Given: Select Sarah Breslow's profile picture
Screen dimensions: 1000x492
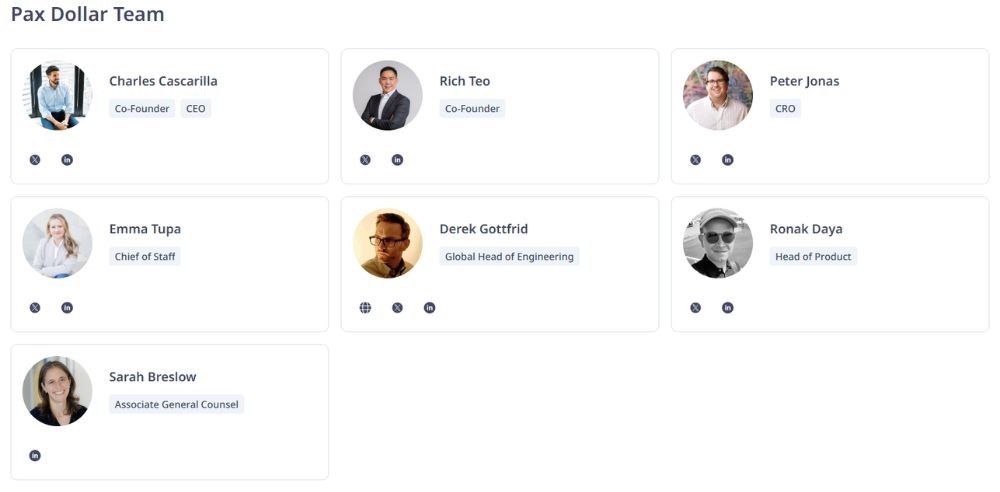Looking at the screenshot, I should click(x=57, y=391).
